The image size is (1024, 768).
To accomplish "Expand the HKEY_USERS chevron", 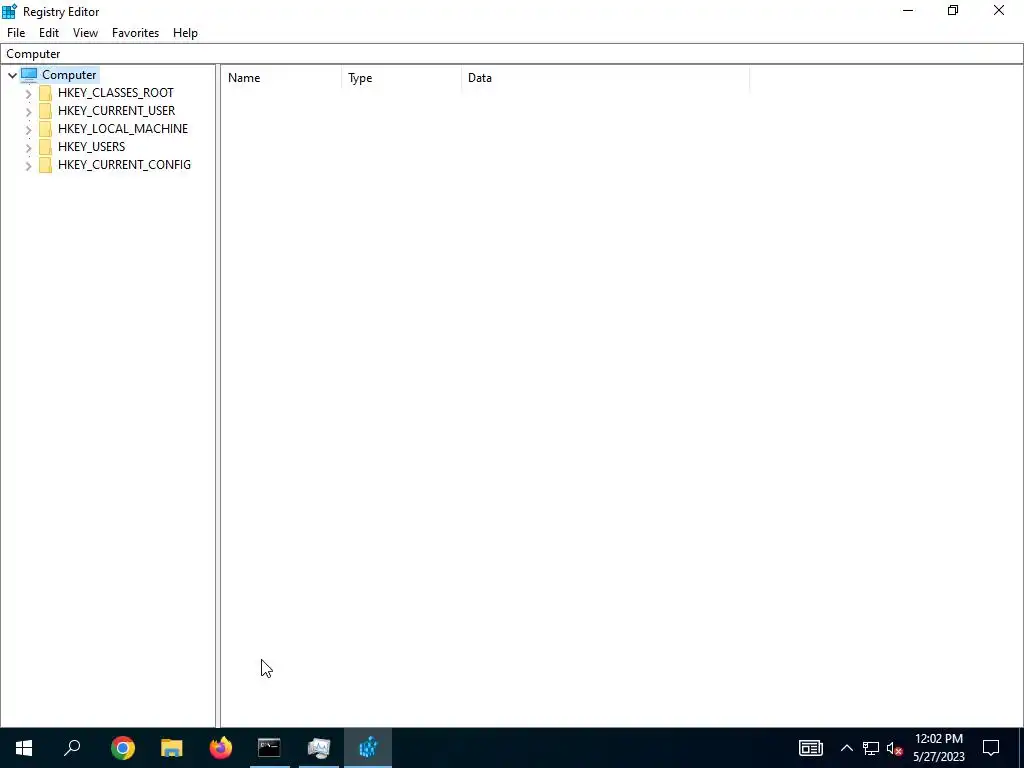I will pyautogui.click(x=28, y=147).
